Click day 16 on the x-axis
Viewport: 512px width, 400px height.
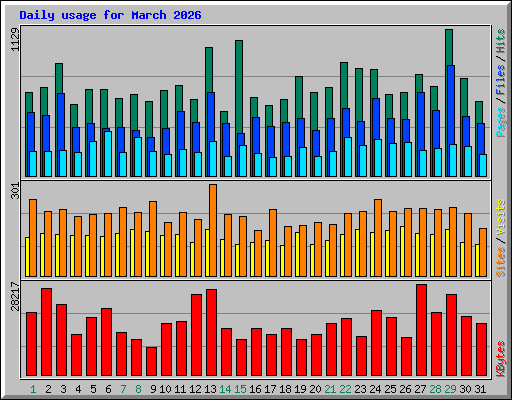coord(255,389)
